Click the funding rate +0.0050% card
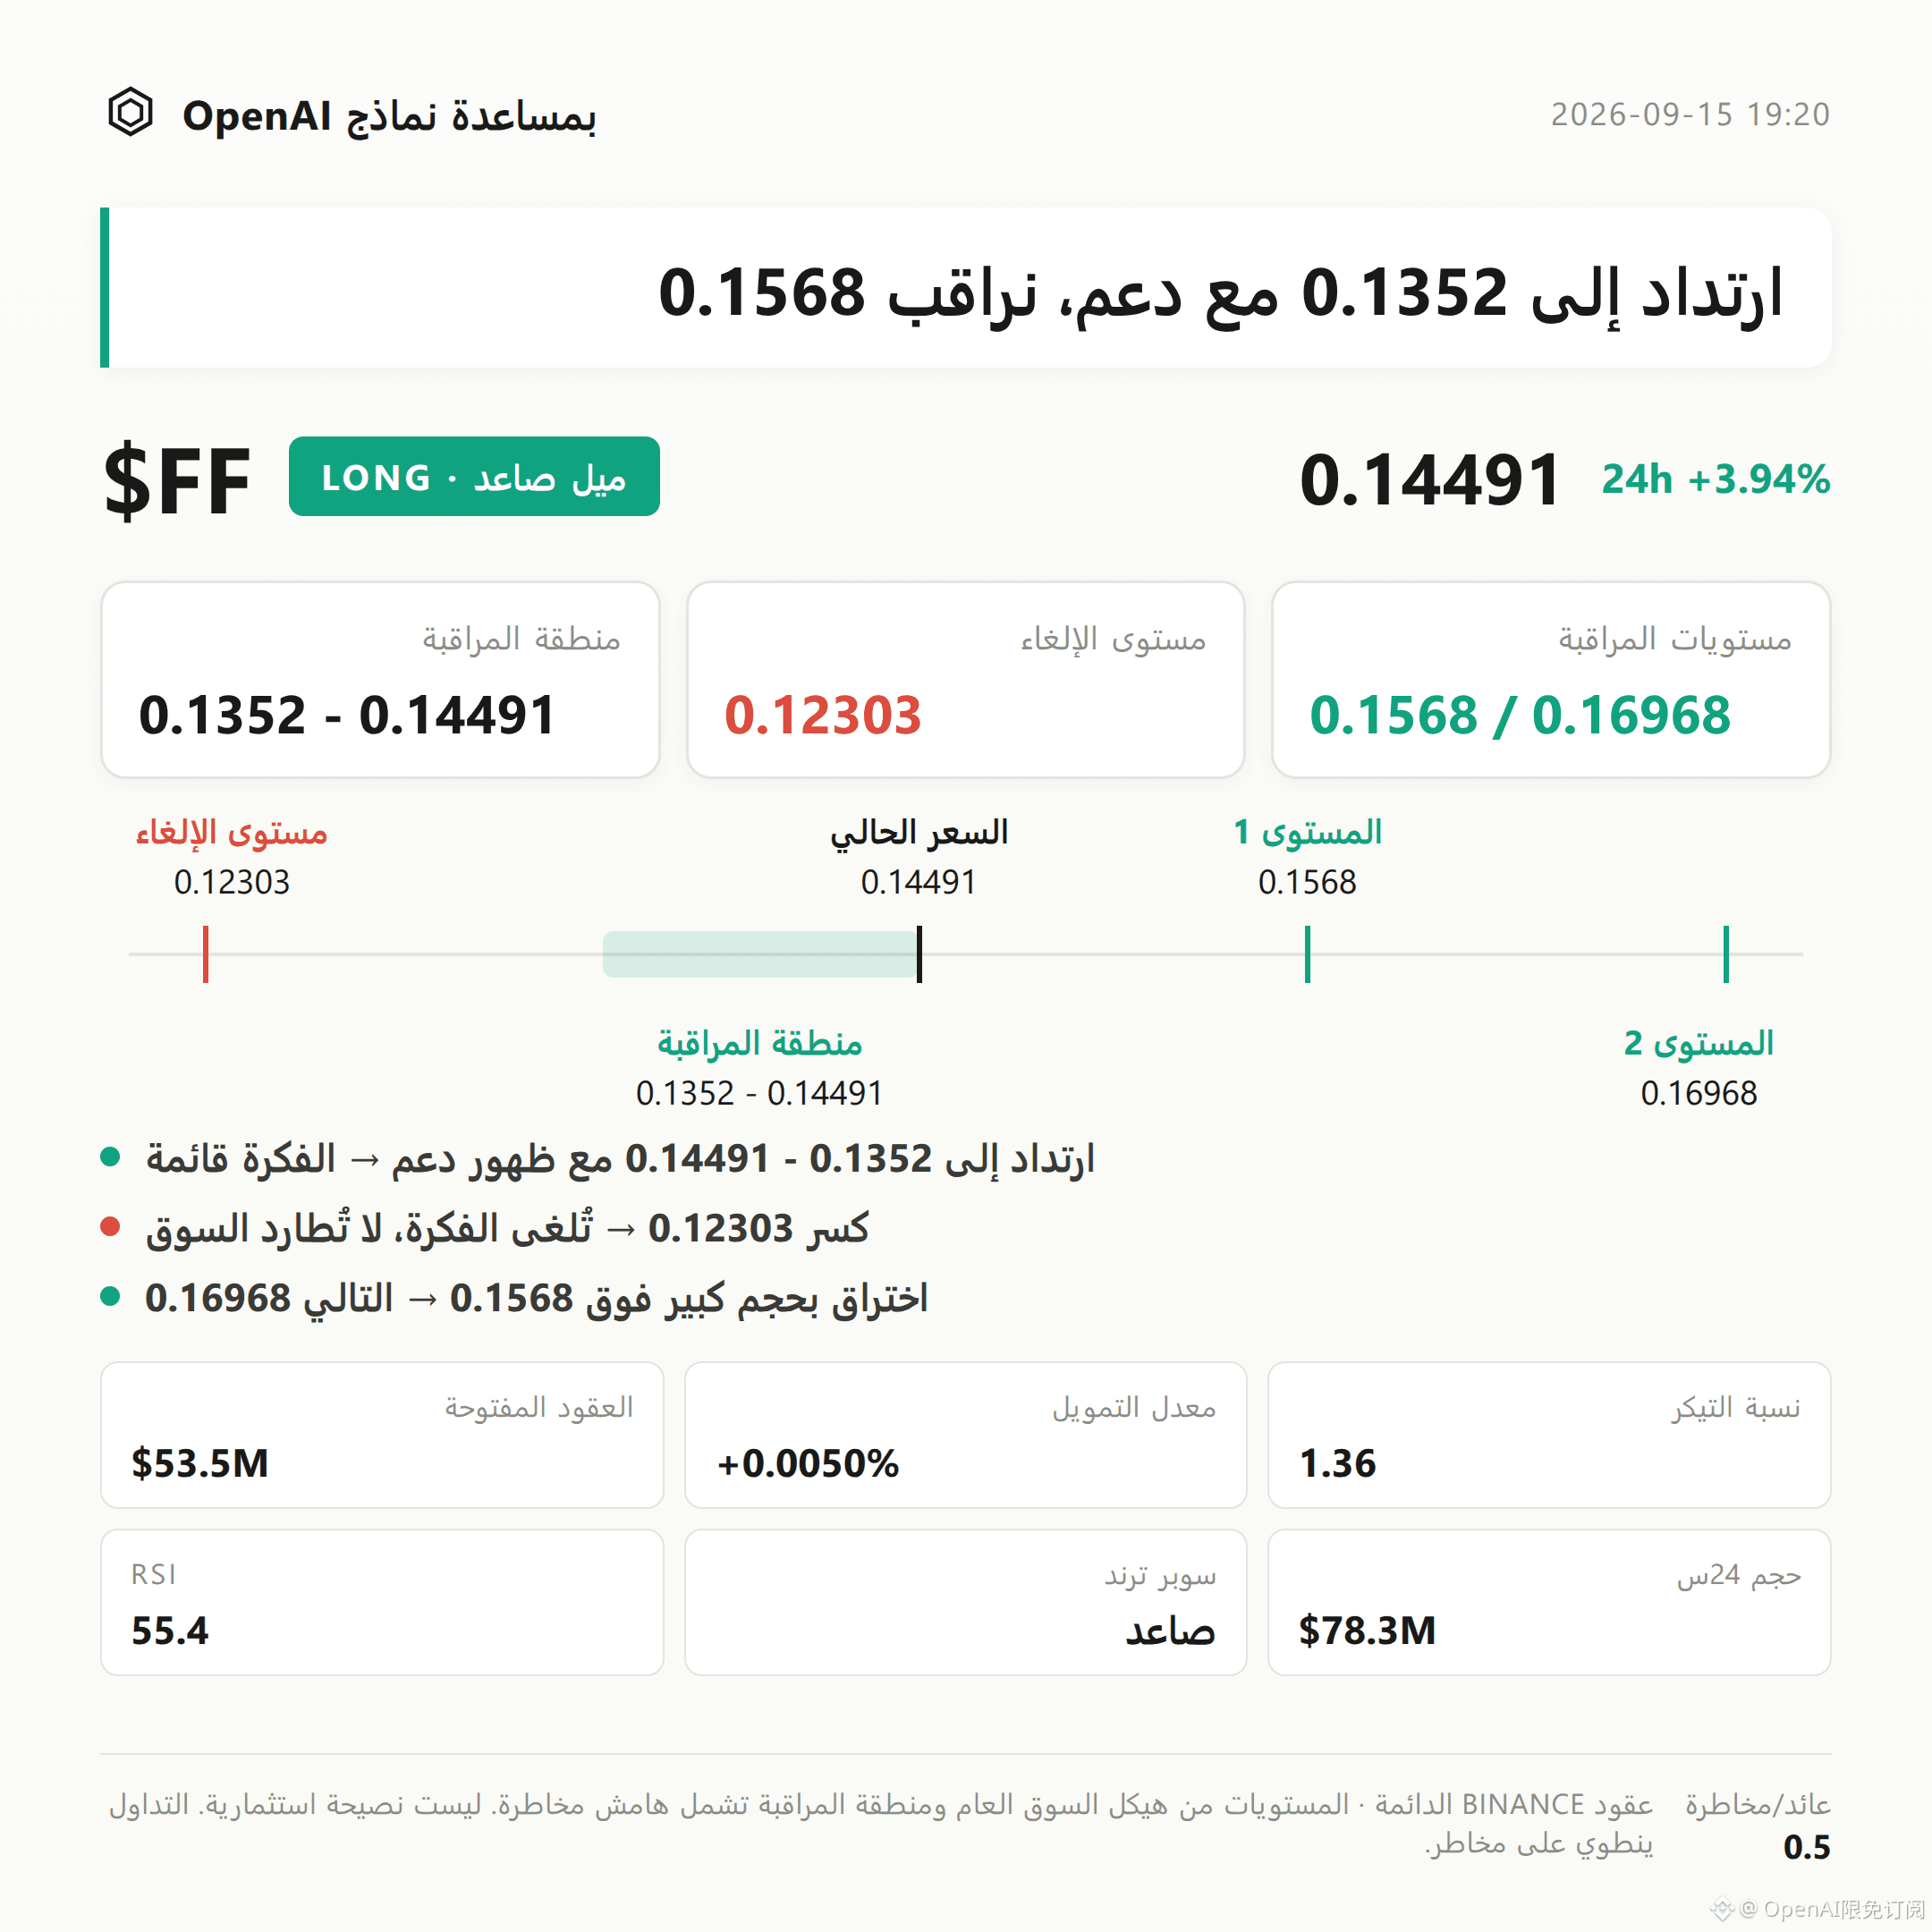Screen dimensions: 1932x1932 [x=966, y=1435]
